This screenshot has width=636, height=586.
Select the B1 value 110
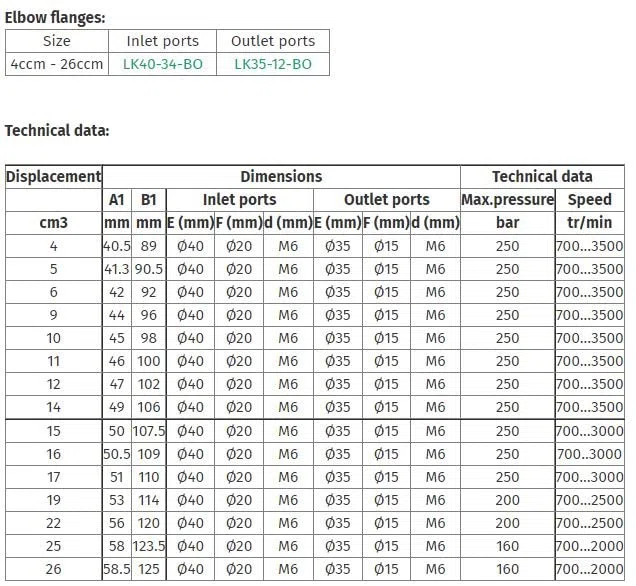148,477
